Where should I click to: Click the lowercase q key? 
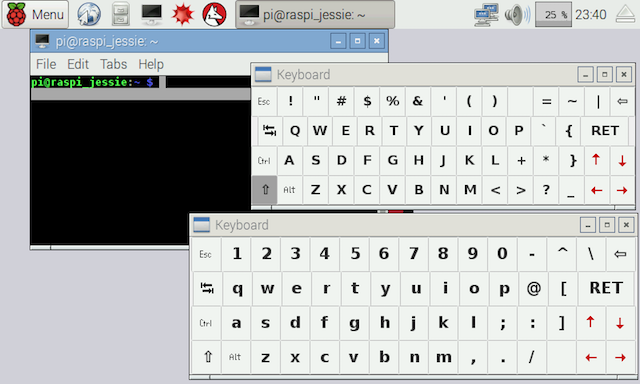237,289
